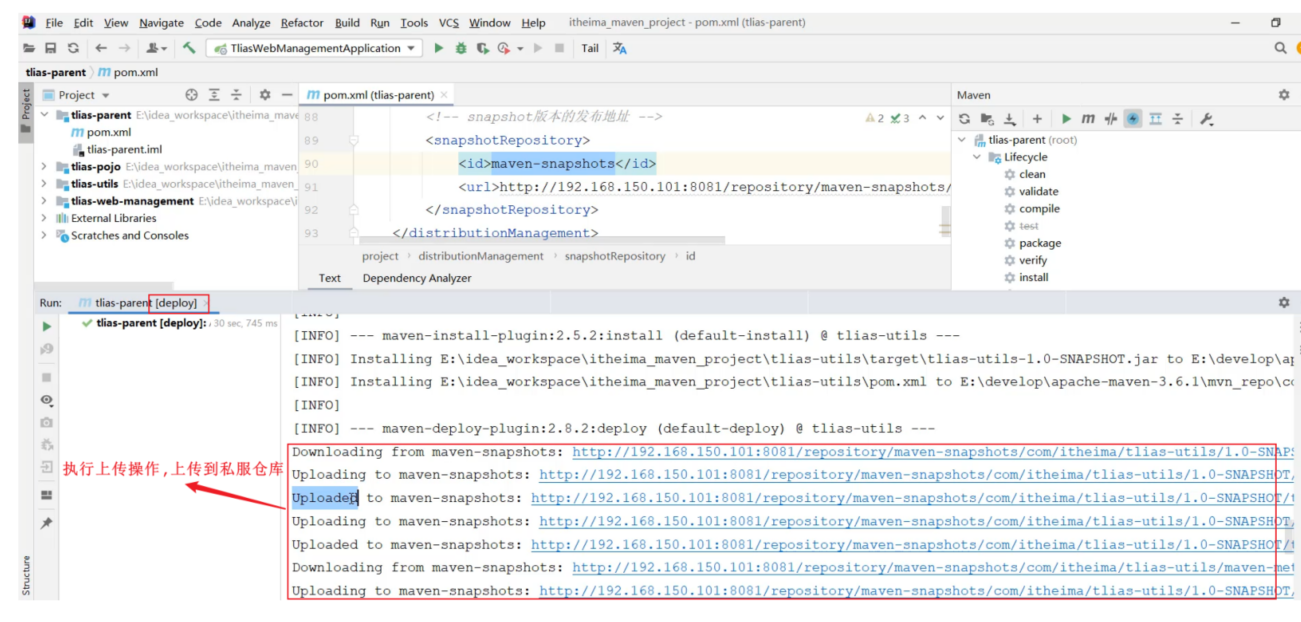The height and width of the screenshot is (622, 1301).
Task: Open tlias-parent.iml in the Project tree
Action: click(x=124, y=149)
